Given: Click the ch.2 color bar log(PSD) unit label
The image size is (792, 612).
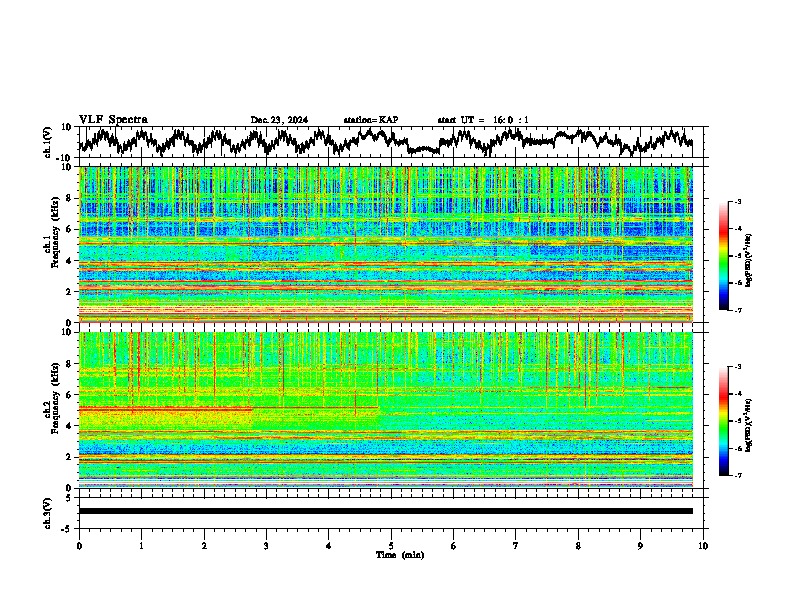Looking at the screenshot, I should pos(749,425).
